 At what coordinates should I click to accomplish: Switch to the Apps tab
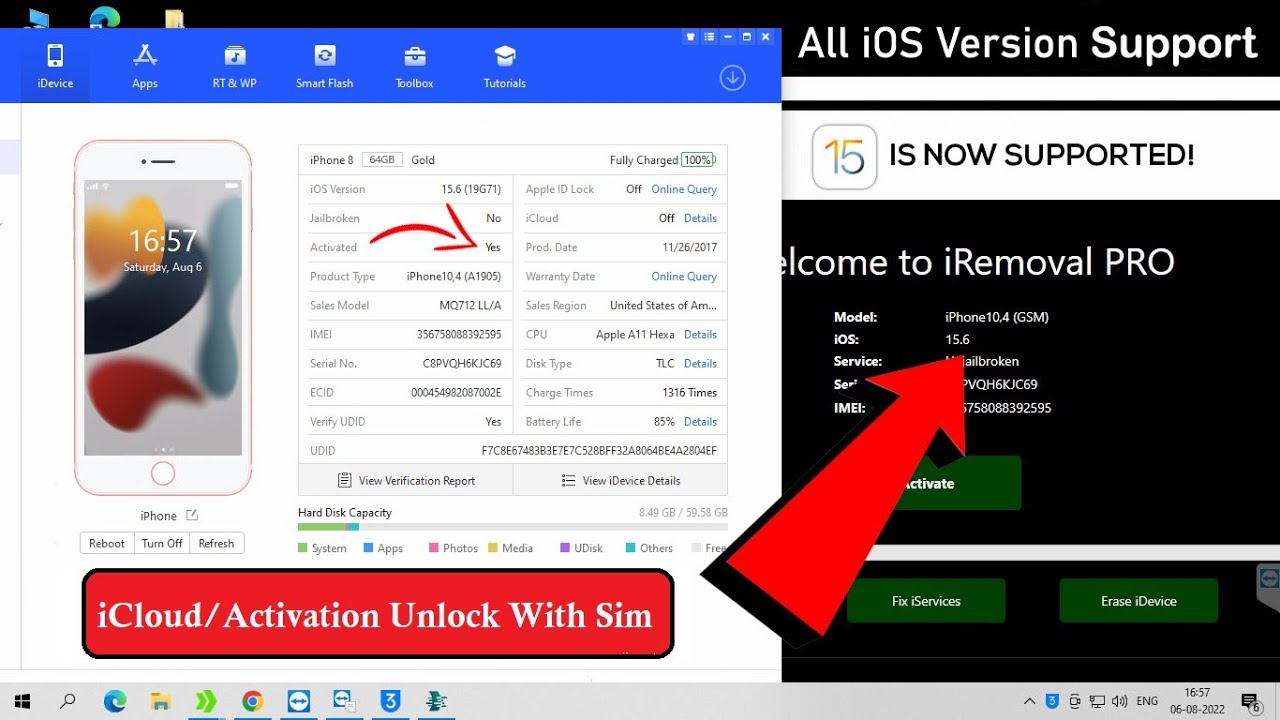pyautogui.click(x=145, y=66)
